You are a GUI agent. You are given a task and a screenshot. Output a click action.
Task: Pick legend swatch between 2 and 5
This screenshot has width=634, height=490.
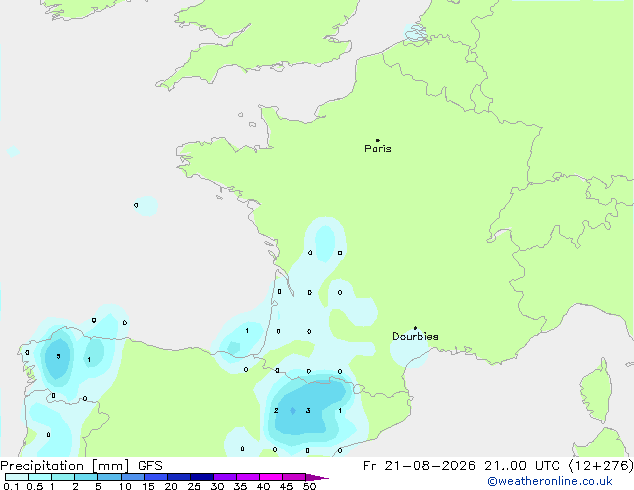click(x=86, y=477)
